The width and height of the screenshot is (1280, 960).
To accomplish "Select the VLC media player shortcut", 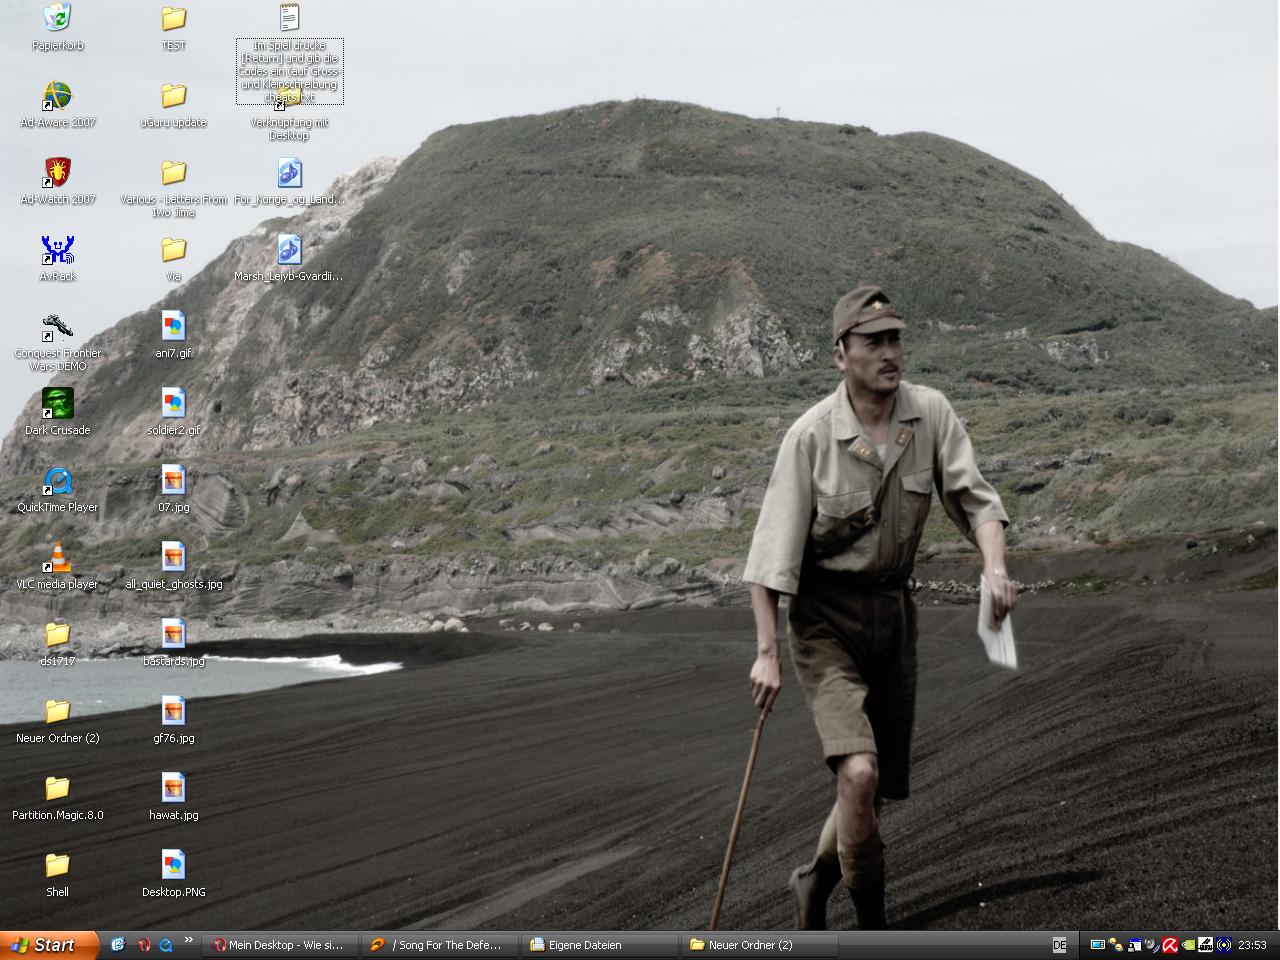I will [x=58, y=559].
